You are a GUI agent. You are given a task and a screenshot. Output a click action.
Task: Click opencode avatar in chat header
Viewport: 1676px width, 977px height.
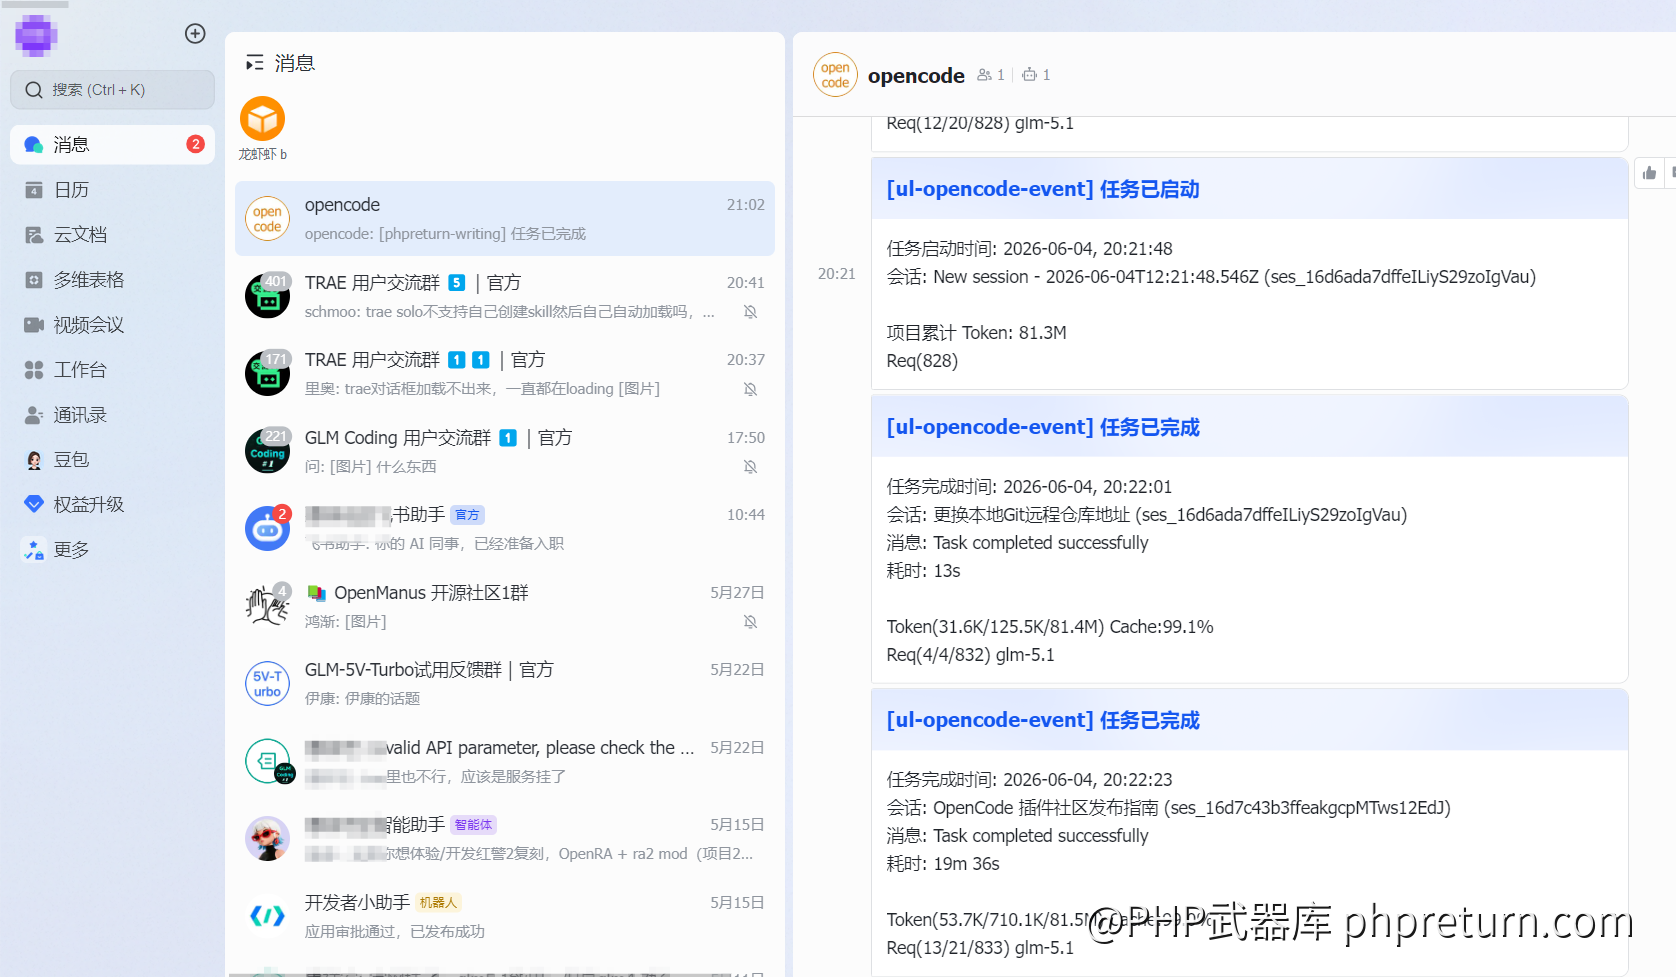tap(835, 75)
